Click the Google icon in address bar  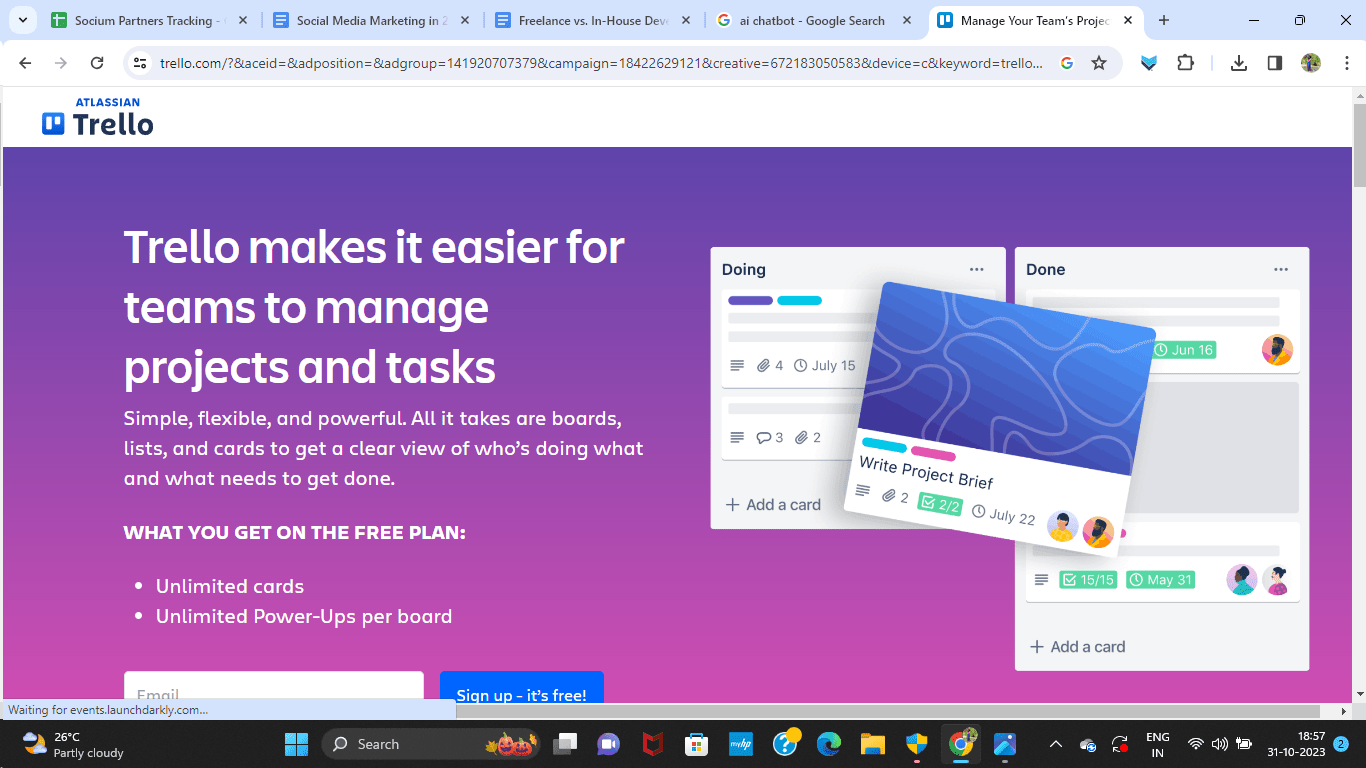coord(1067,63)
